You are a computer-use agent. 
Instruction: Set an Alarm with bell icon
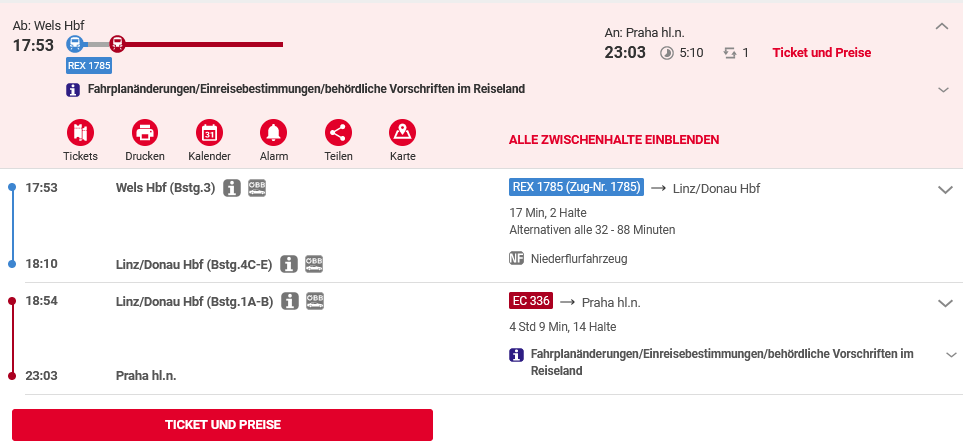point(274,132)
